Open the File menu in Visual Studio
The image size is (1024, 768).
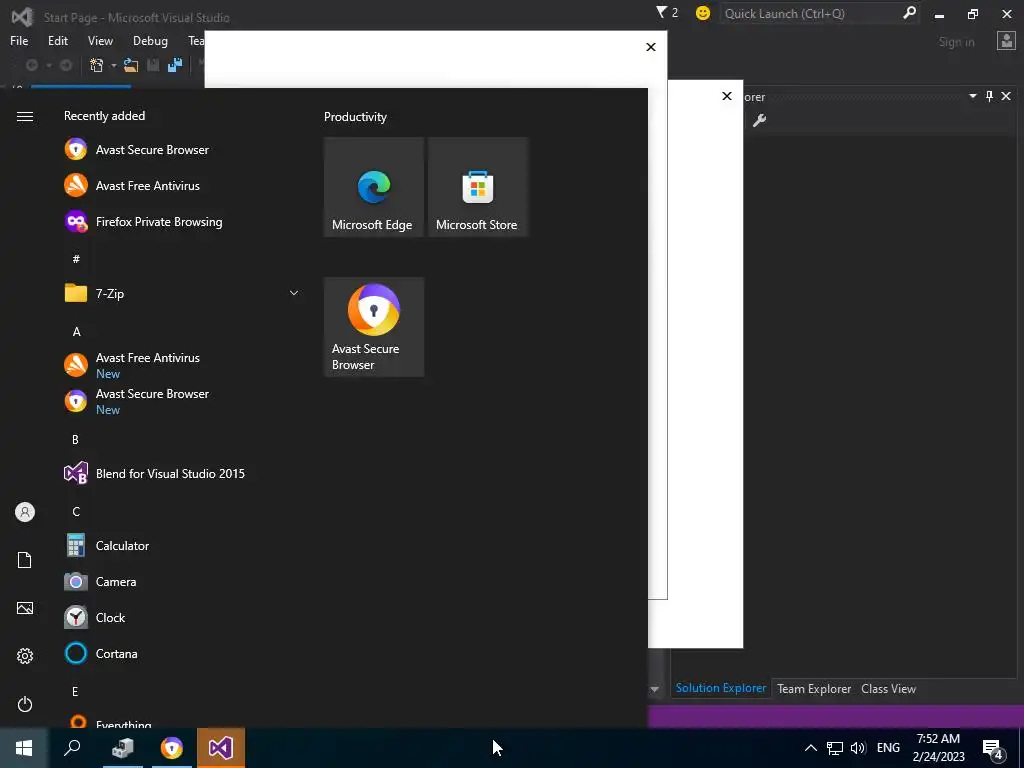pyautogui.click(x=19, y=40)
